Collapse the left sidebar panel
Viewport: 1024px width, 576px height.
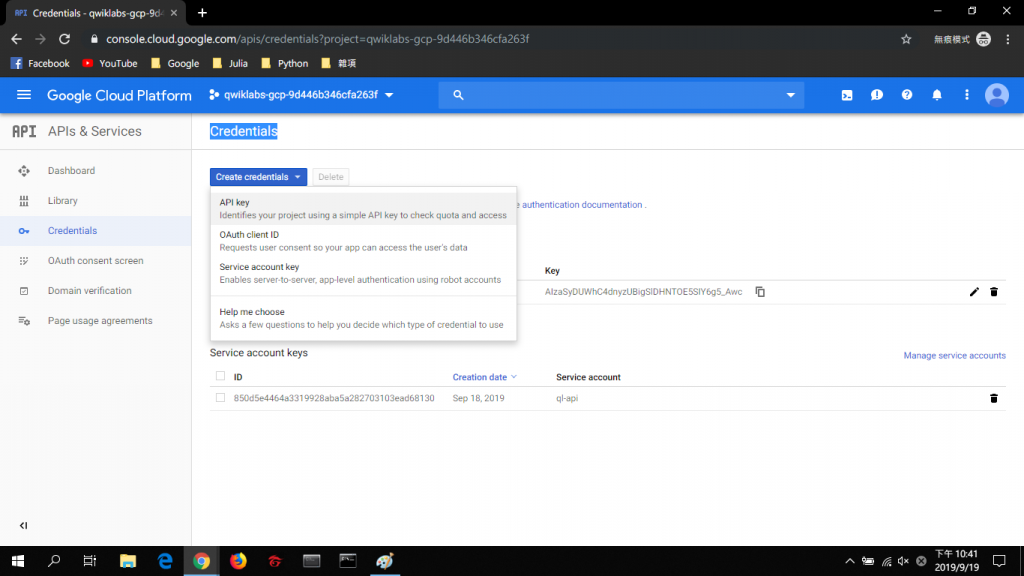(x=24, y=526)
